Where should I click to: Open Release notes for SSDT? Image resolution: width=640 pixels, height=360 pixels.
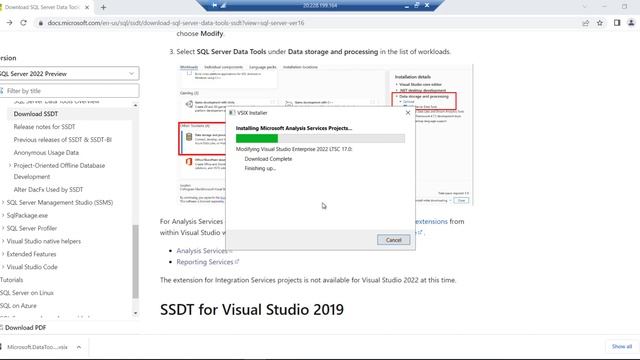(x=44, y=127)
